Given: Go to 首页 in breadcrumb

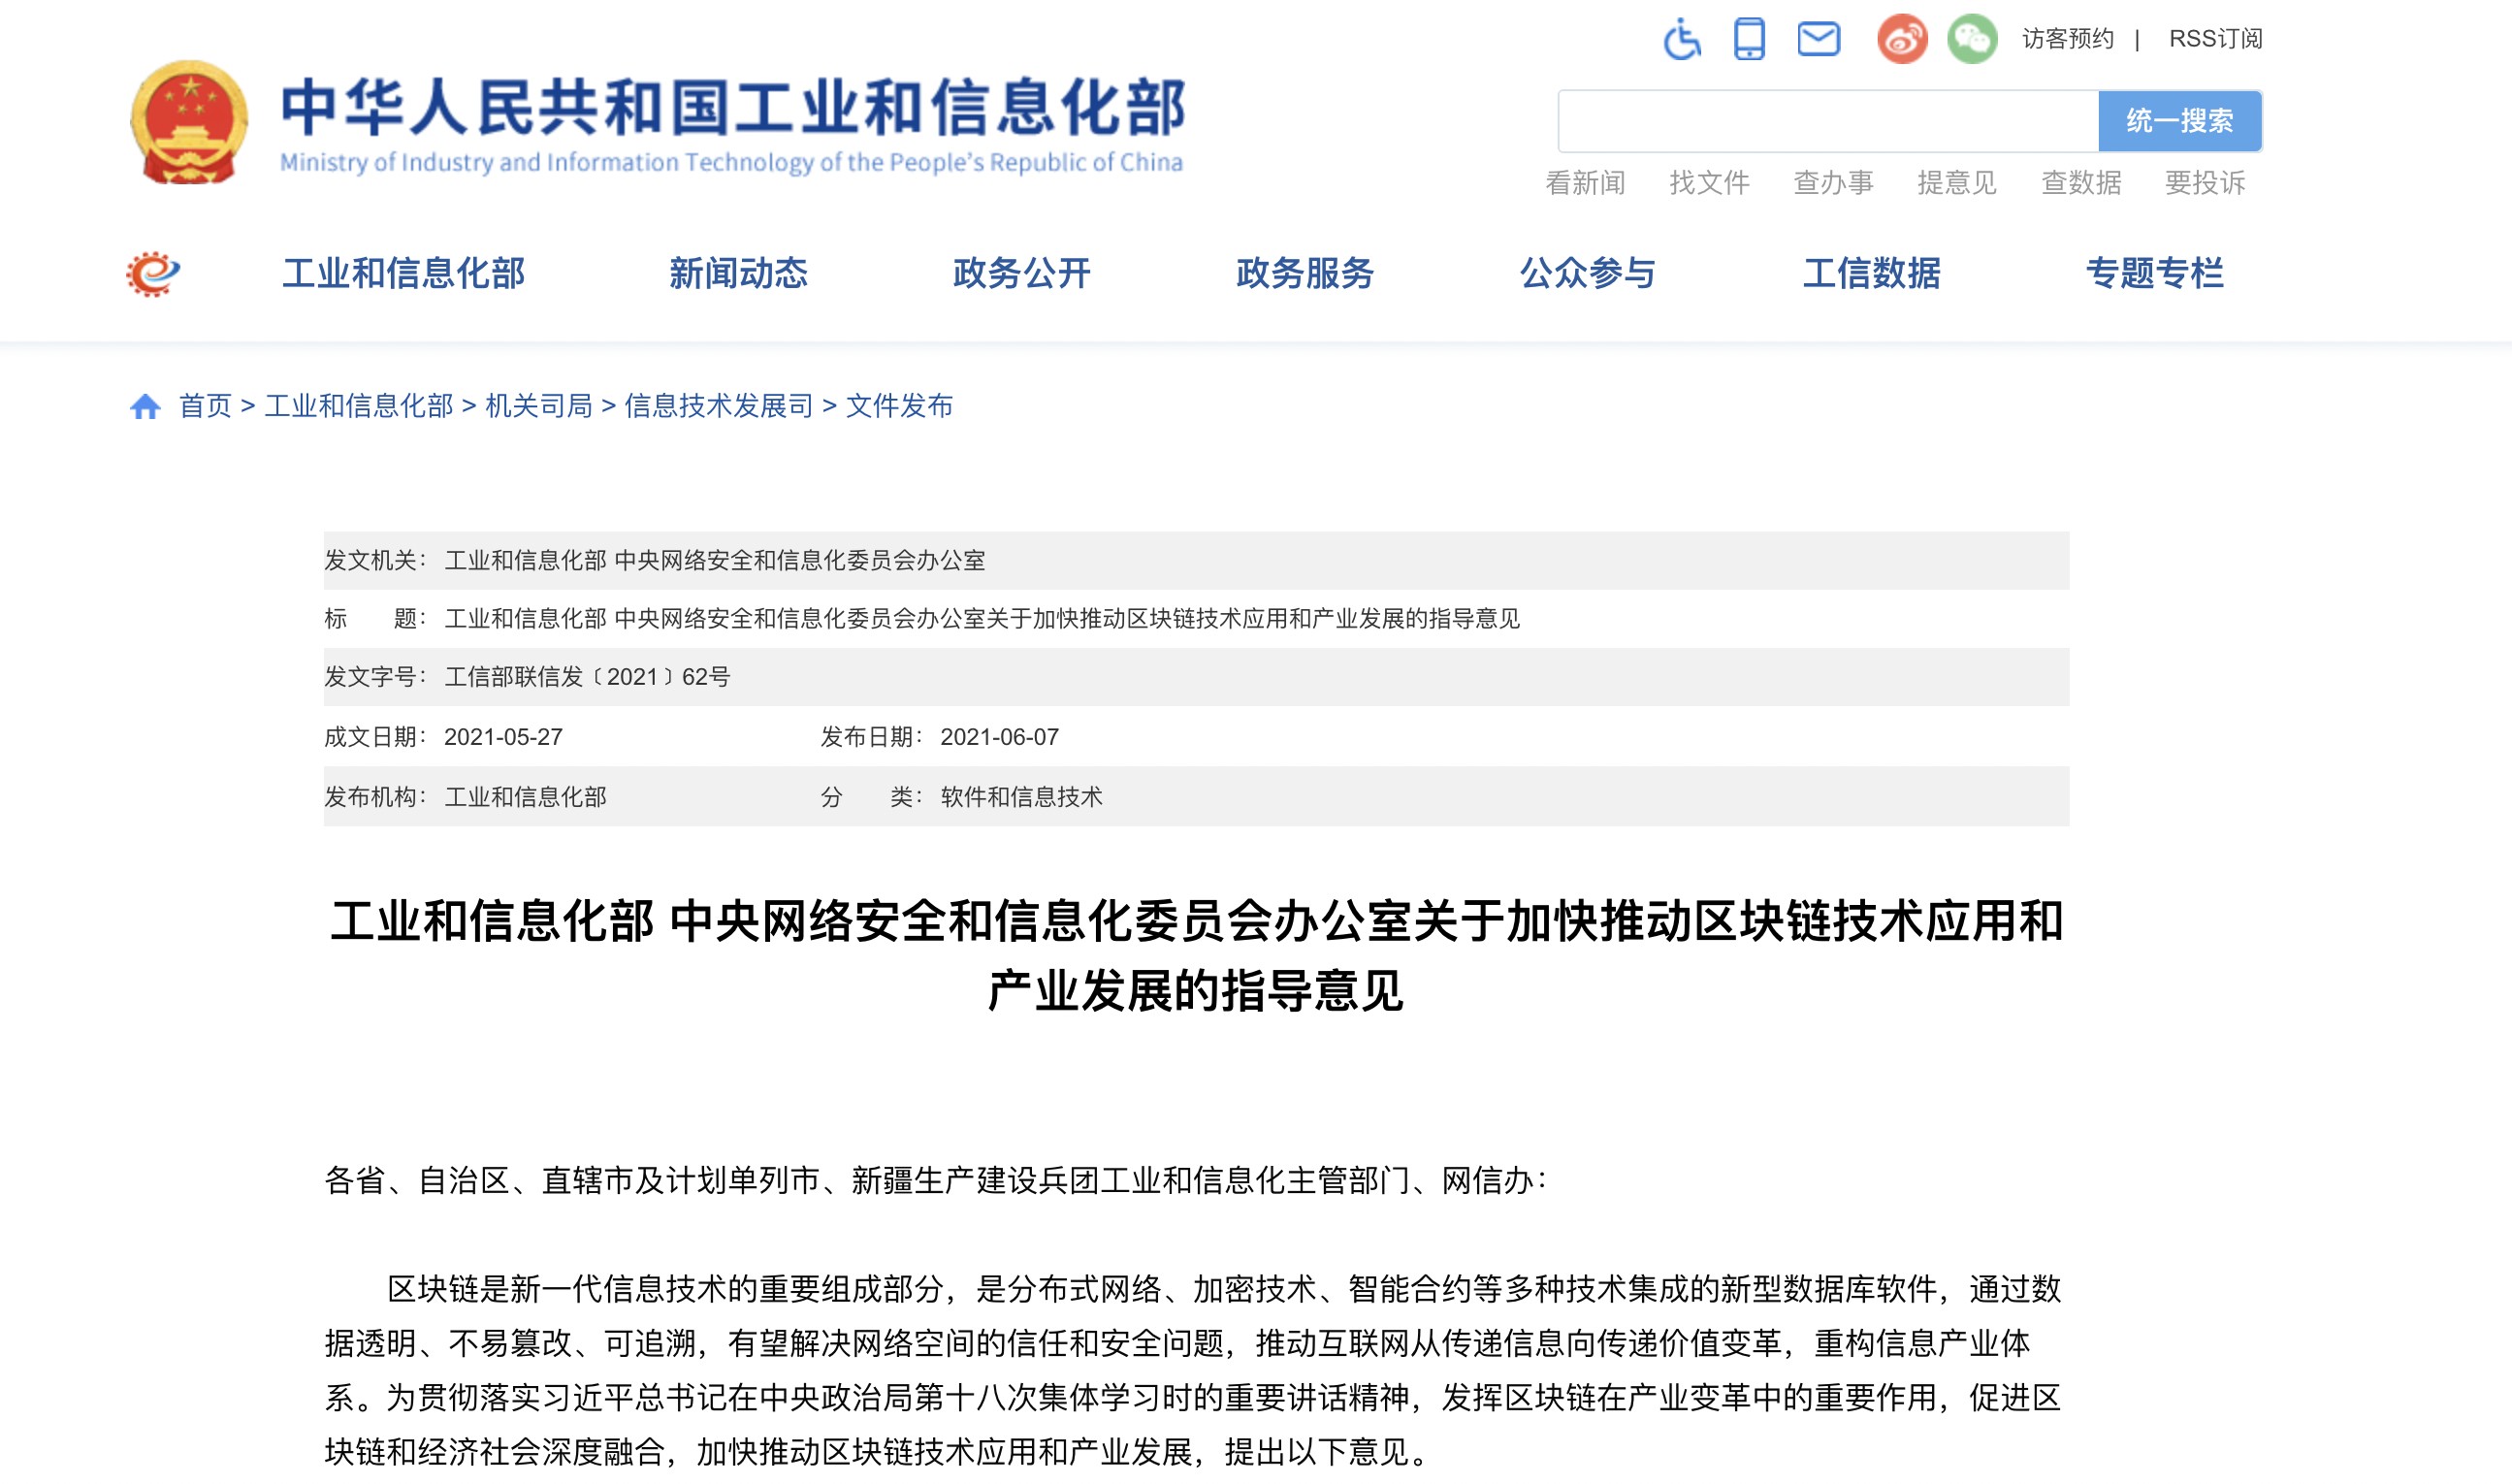Looking at the screenshot, I should pyautogui.click(x=205, y=406).
